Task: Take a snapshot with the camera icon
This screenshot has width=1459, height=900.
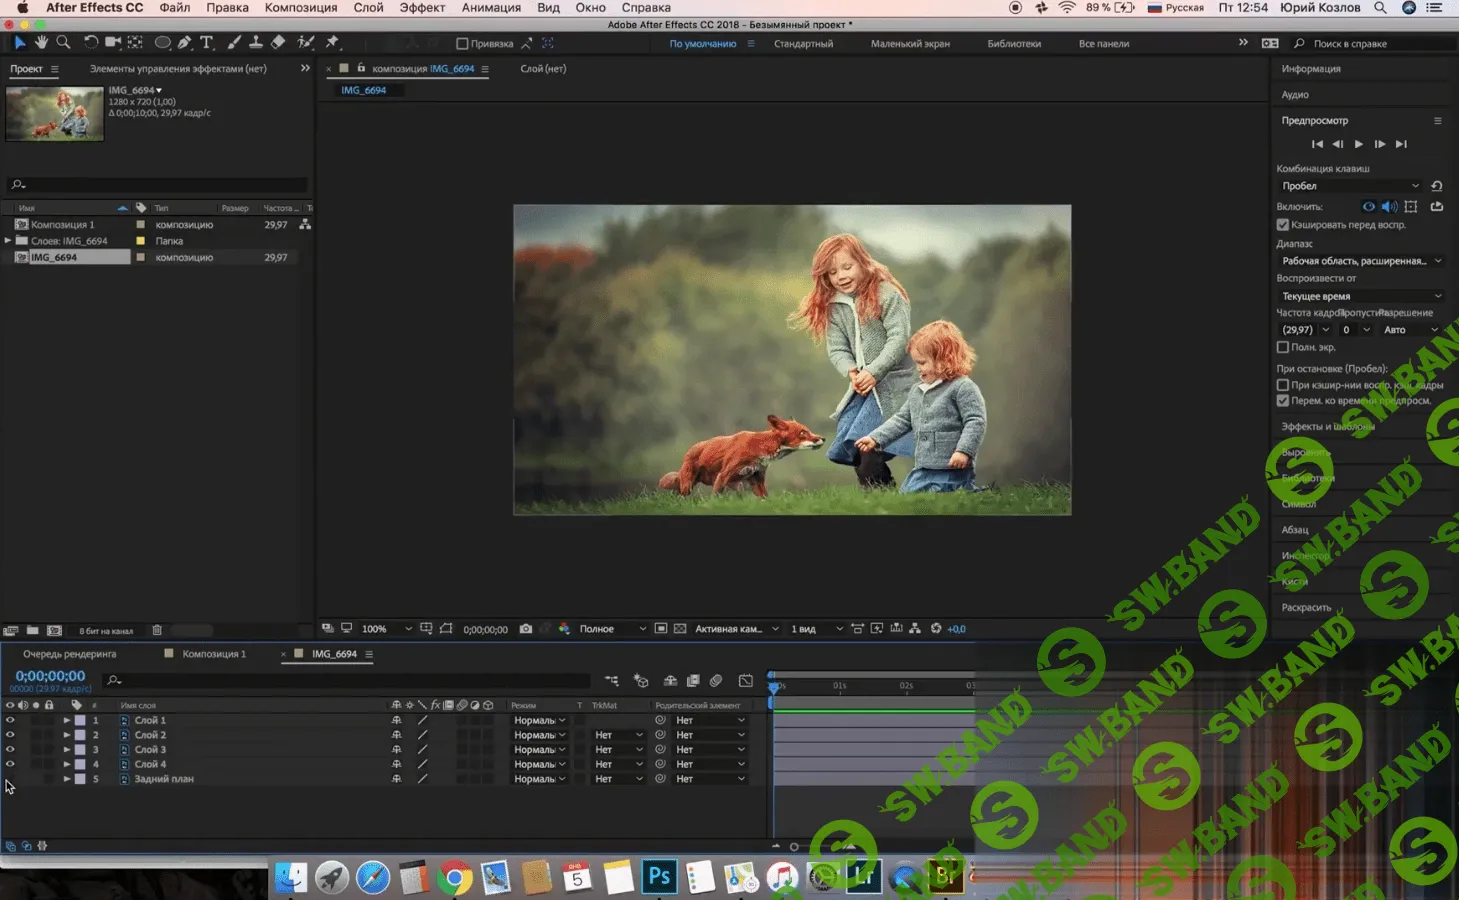Action: 526,629
